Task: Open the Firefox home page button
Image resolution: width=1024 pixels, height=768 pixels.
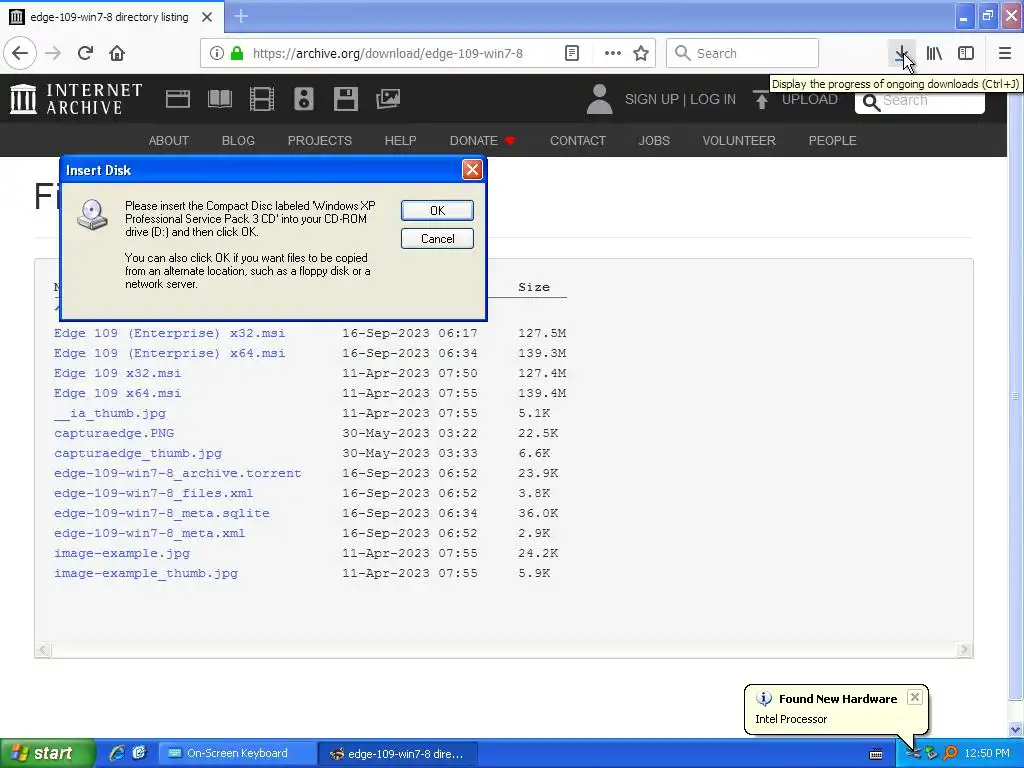Action: 117,53
